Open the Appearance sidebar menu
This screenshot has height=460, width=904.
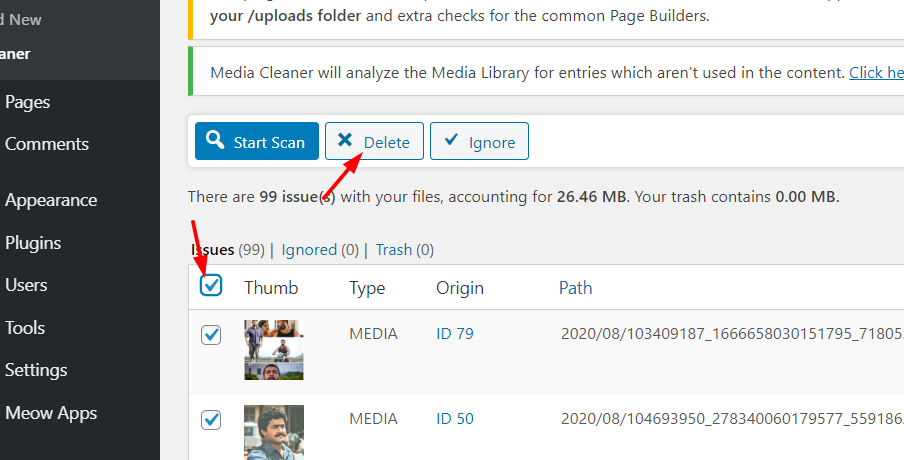click(51, 200)
